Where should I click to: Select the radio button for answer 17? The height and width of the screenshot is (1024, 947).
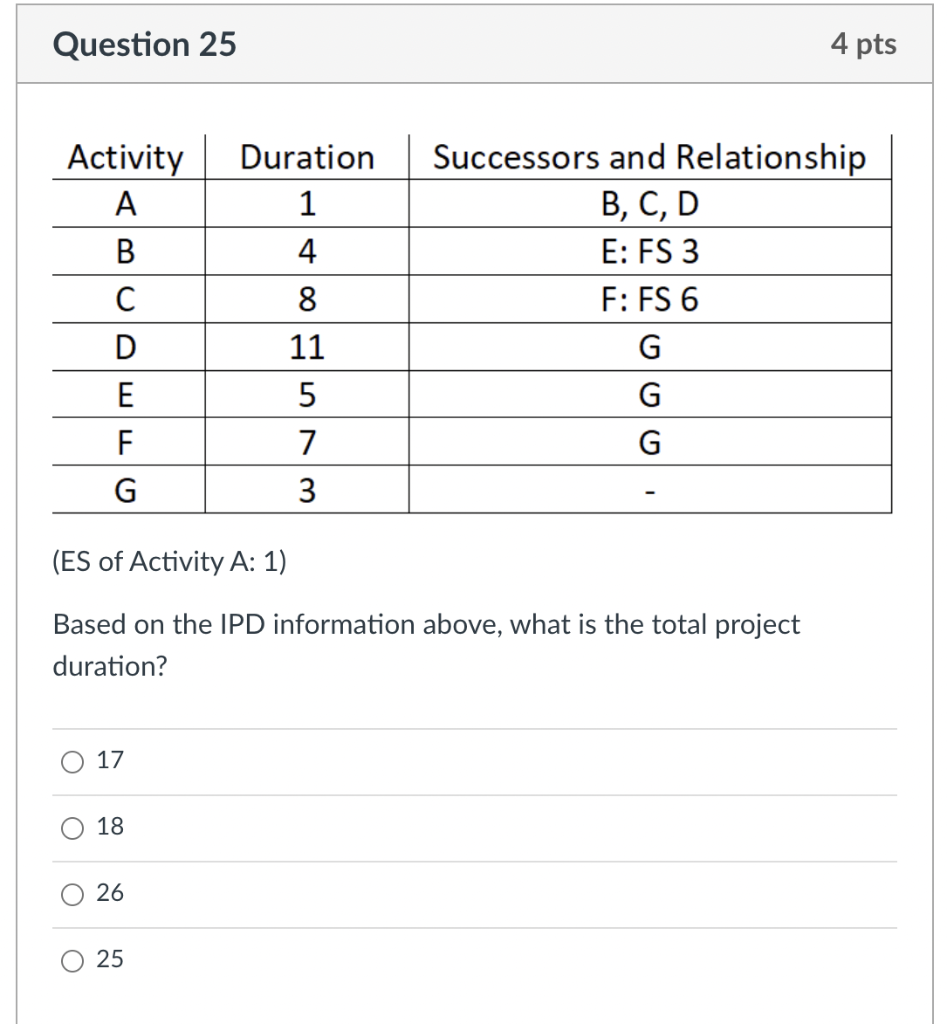[x=71, y=761]
